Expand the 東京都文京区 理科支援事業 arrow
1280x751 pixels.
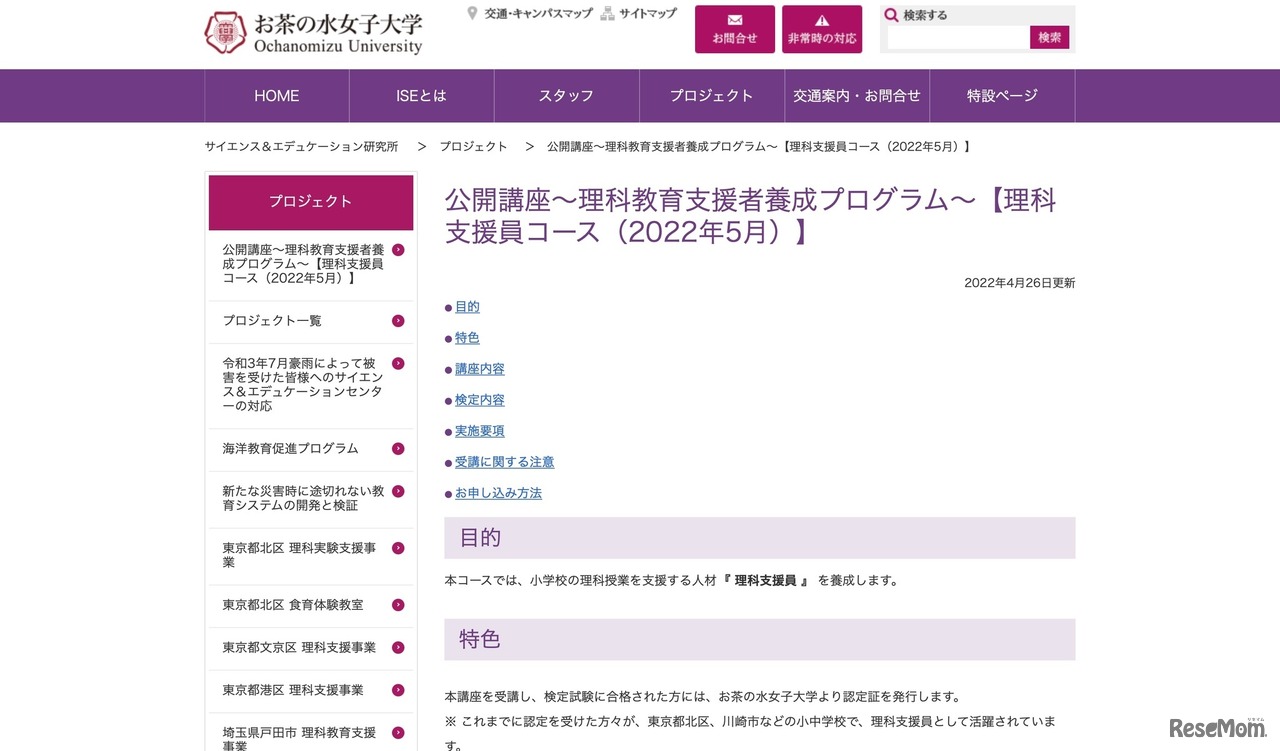pos(397,647)
